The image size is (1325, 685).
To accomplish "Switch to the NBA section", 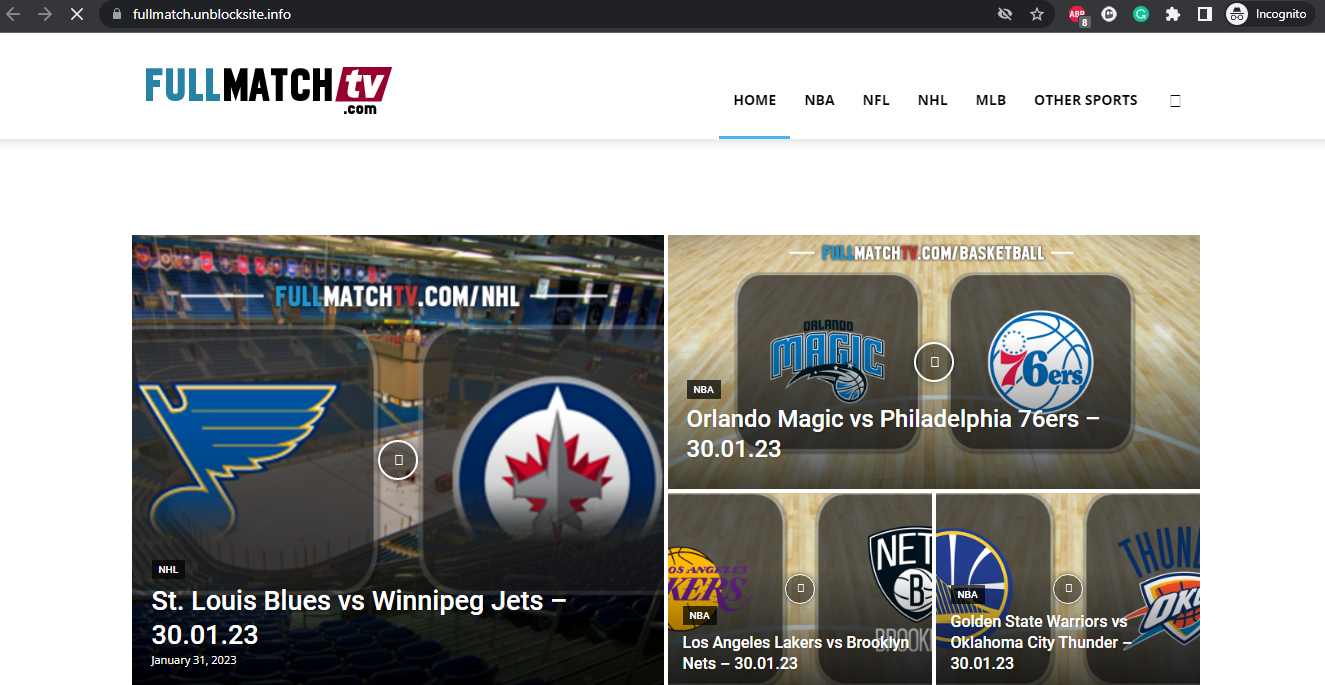I will pyautogui.click(x=819, y=100).
